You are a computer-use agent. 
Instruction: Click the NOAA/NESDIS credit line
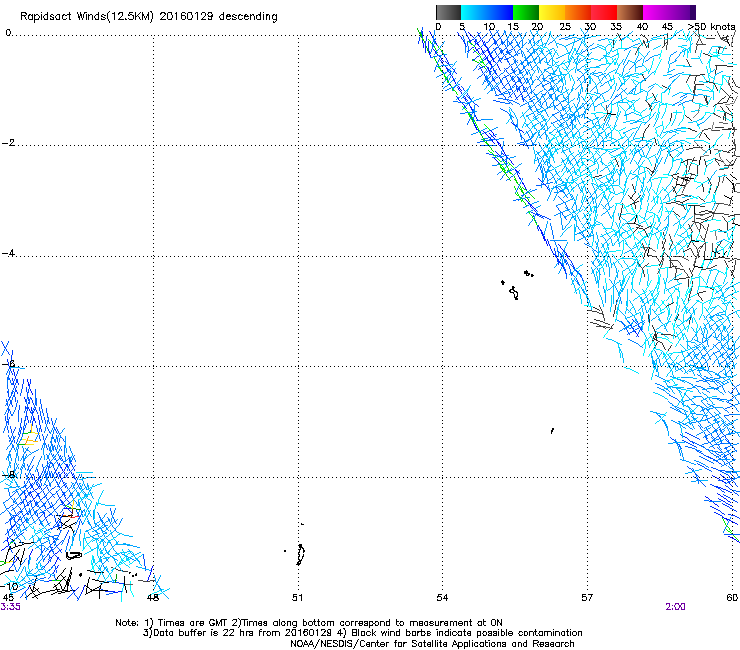432,644
